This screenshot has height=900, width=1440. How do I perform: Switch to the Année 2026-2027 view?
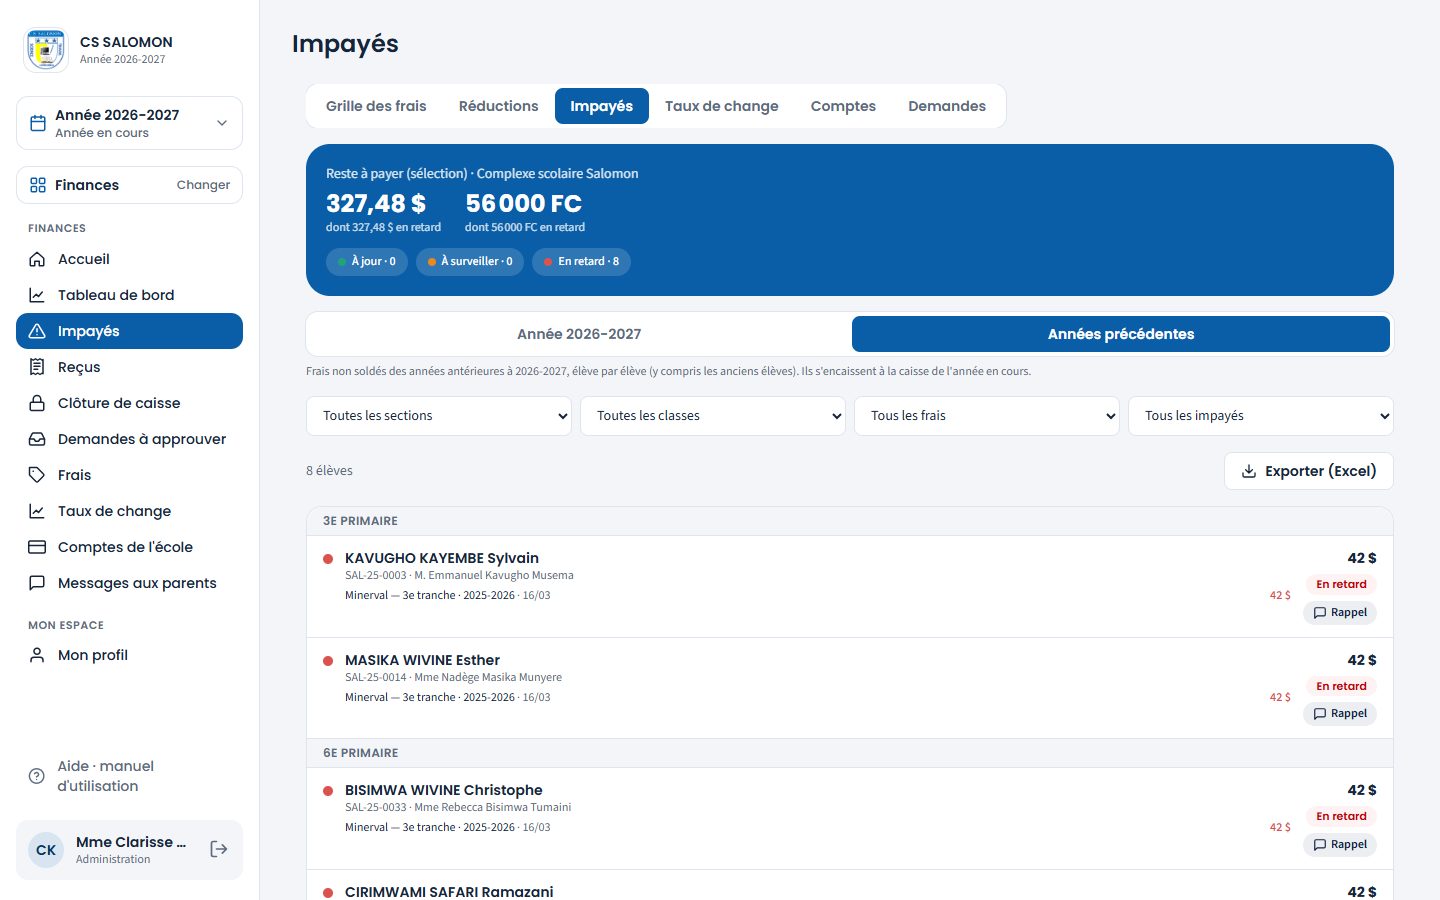coord(579,334)
